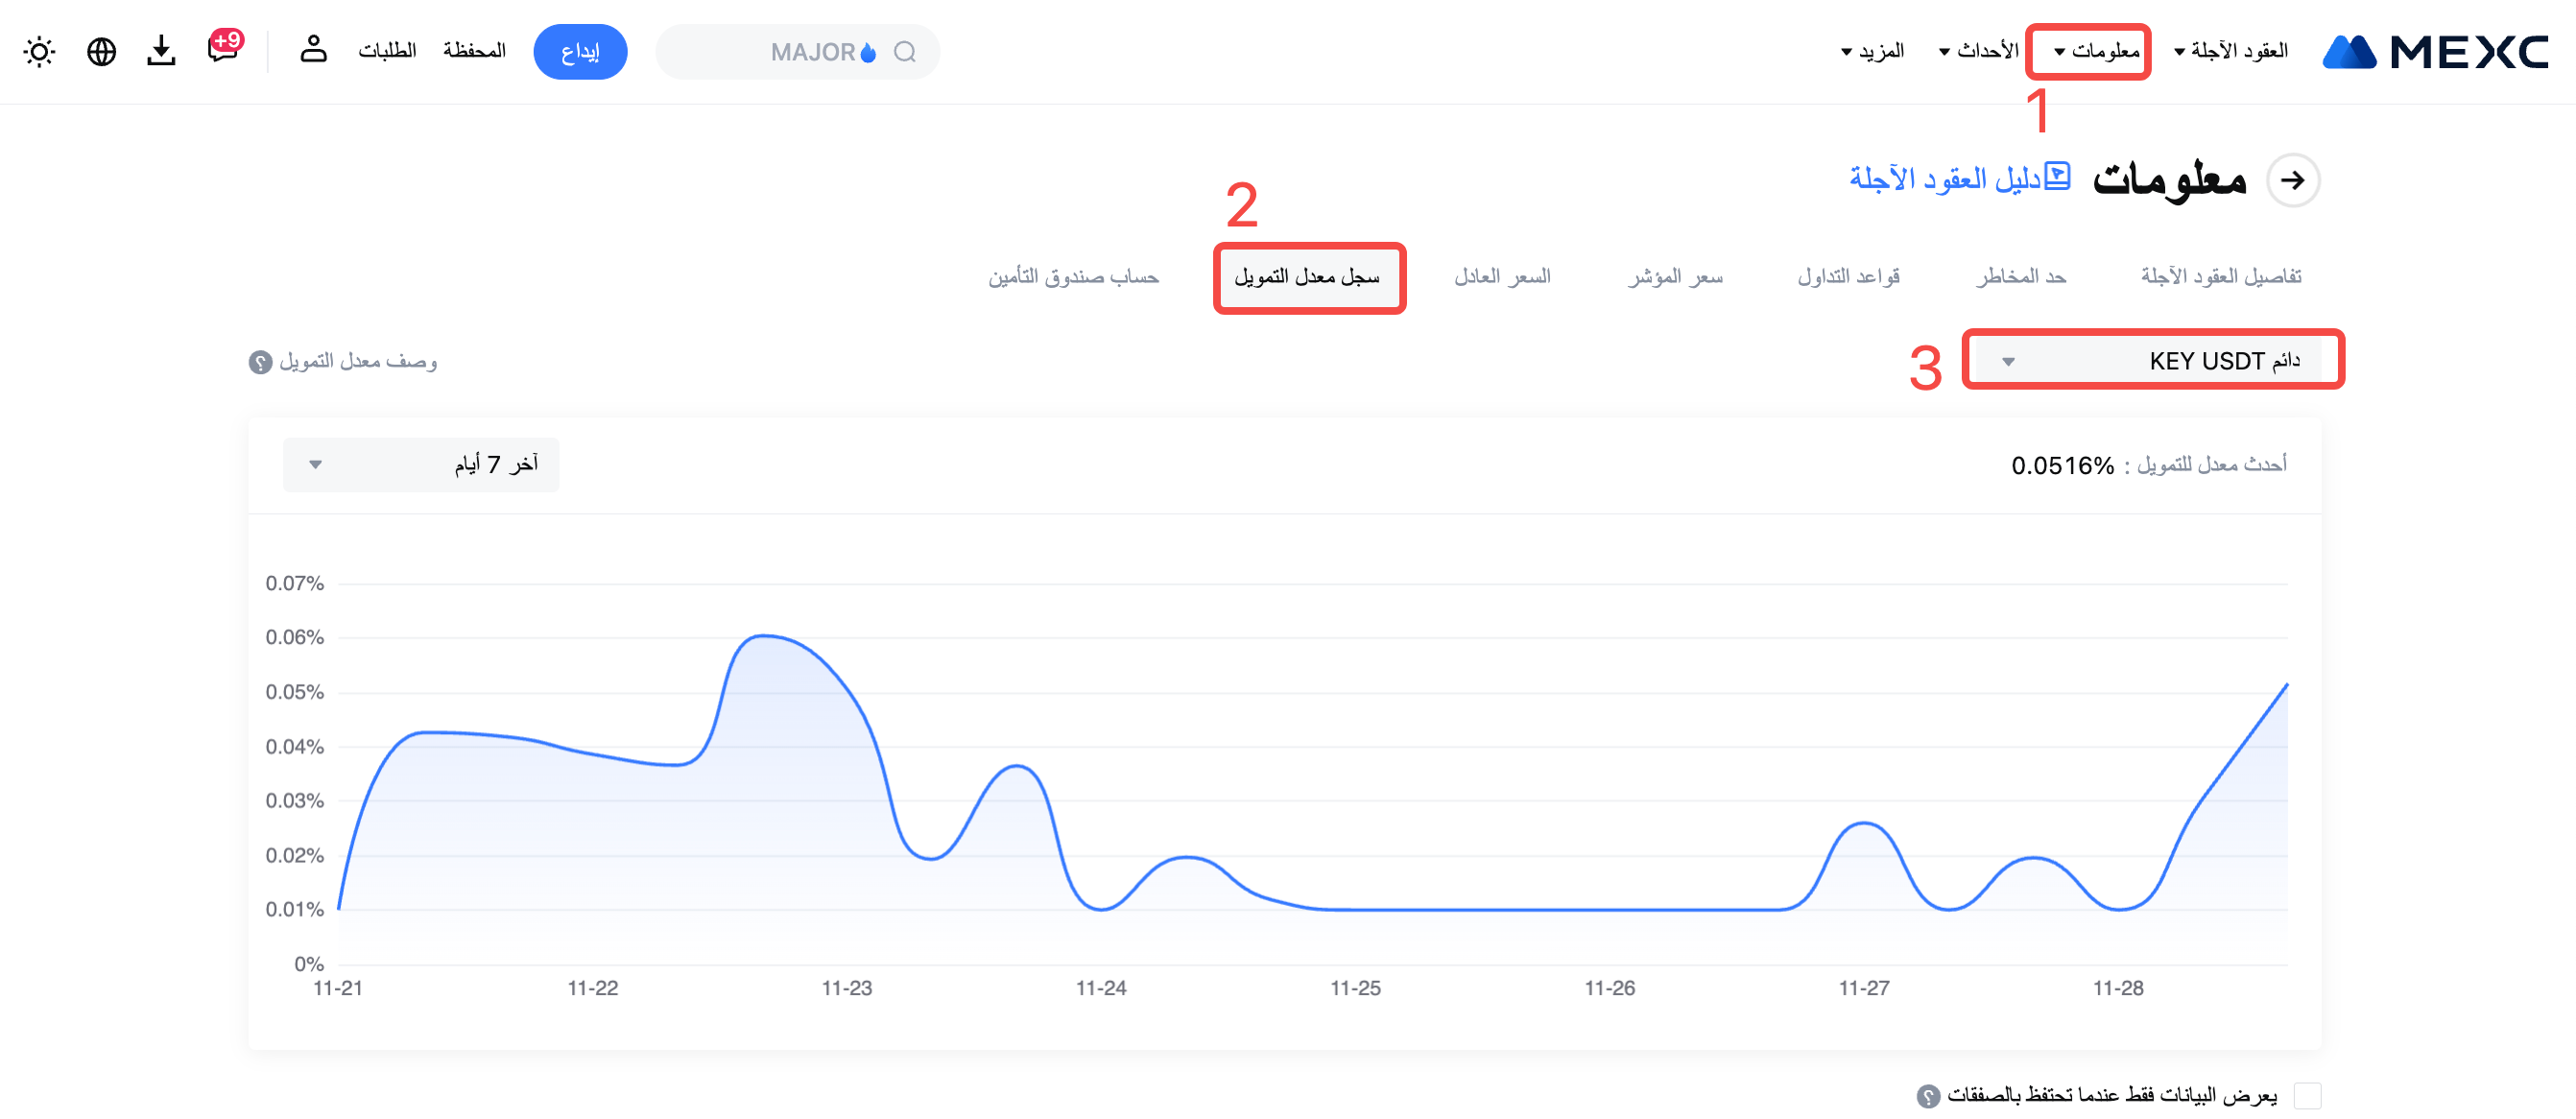
Task: Open the last 7 days range dropdown
Action: (x=420, y=464)
